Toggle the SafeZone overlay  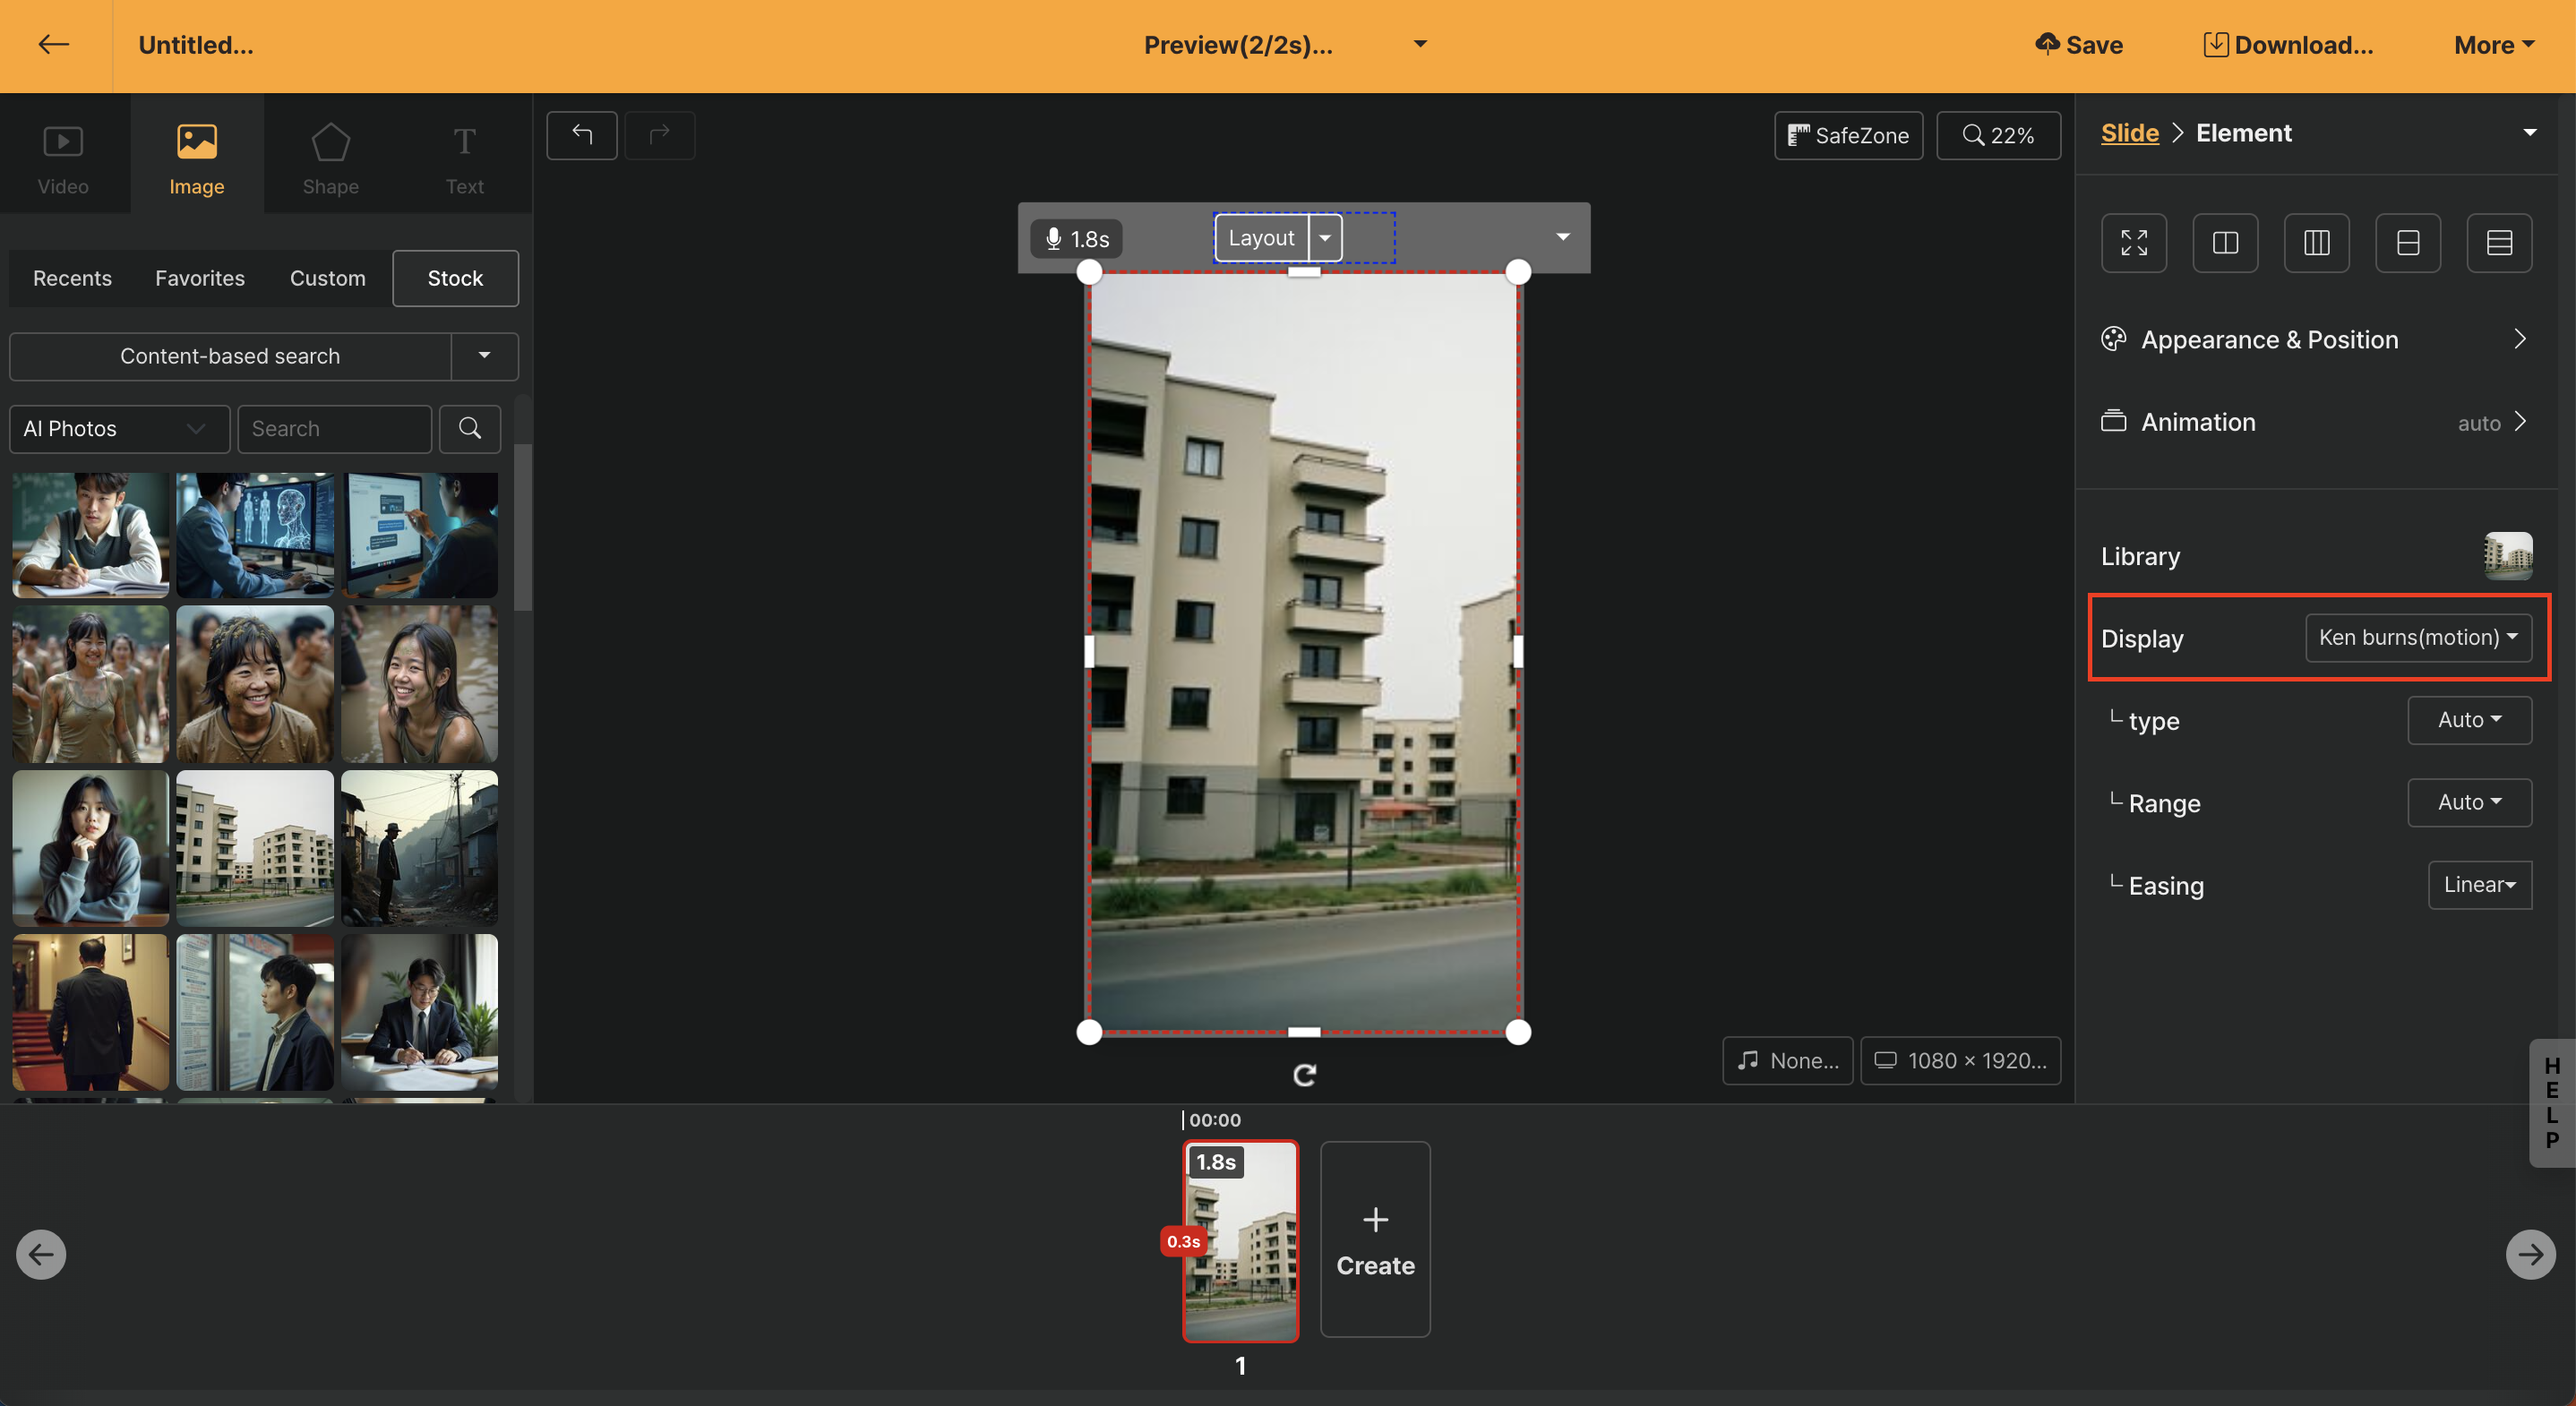pos(1847,135)
